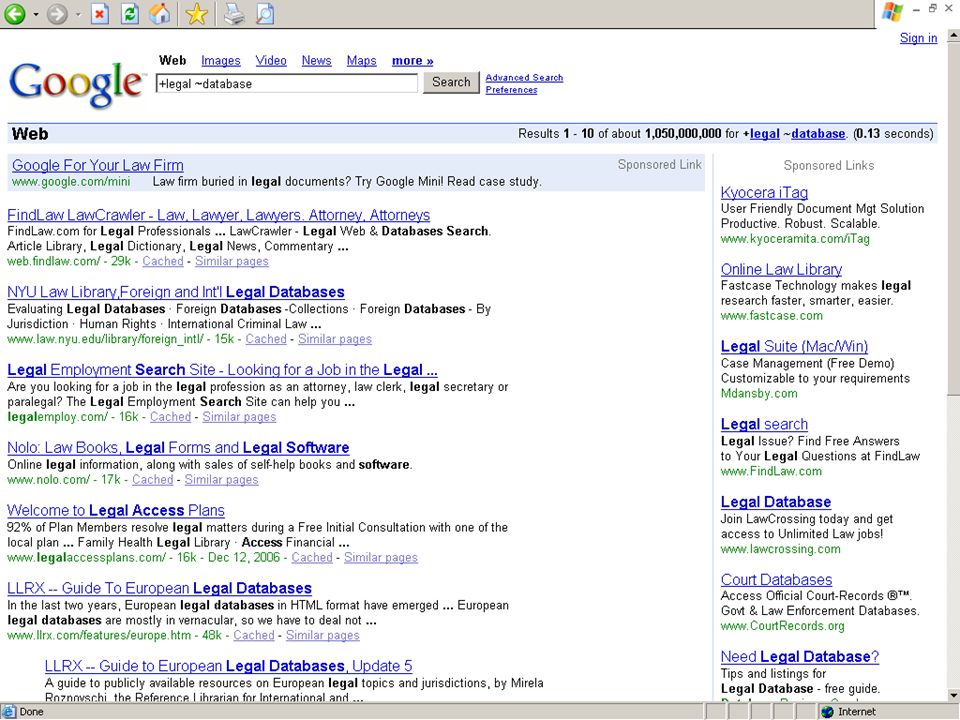The width and height of the screenshot is (960, 720).
Task: Open FindLaw LawCrawler result
Action: point(219,215)
